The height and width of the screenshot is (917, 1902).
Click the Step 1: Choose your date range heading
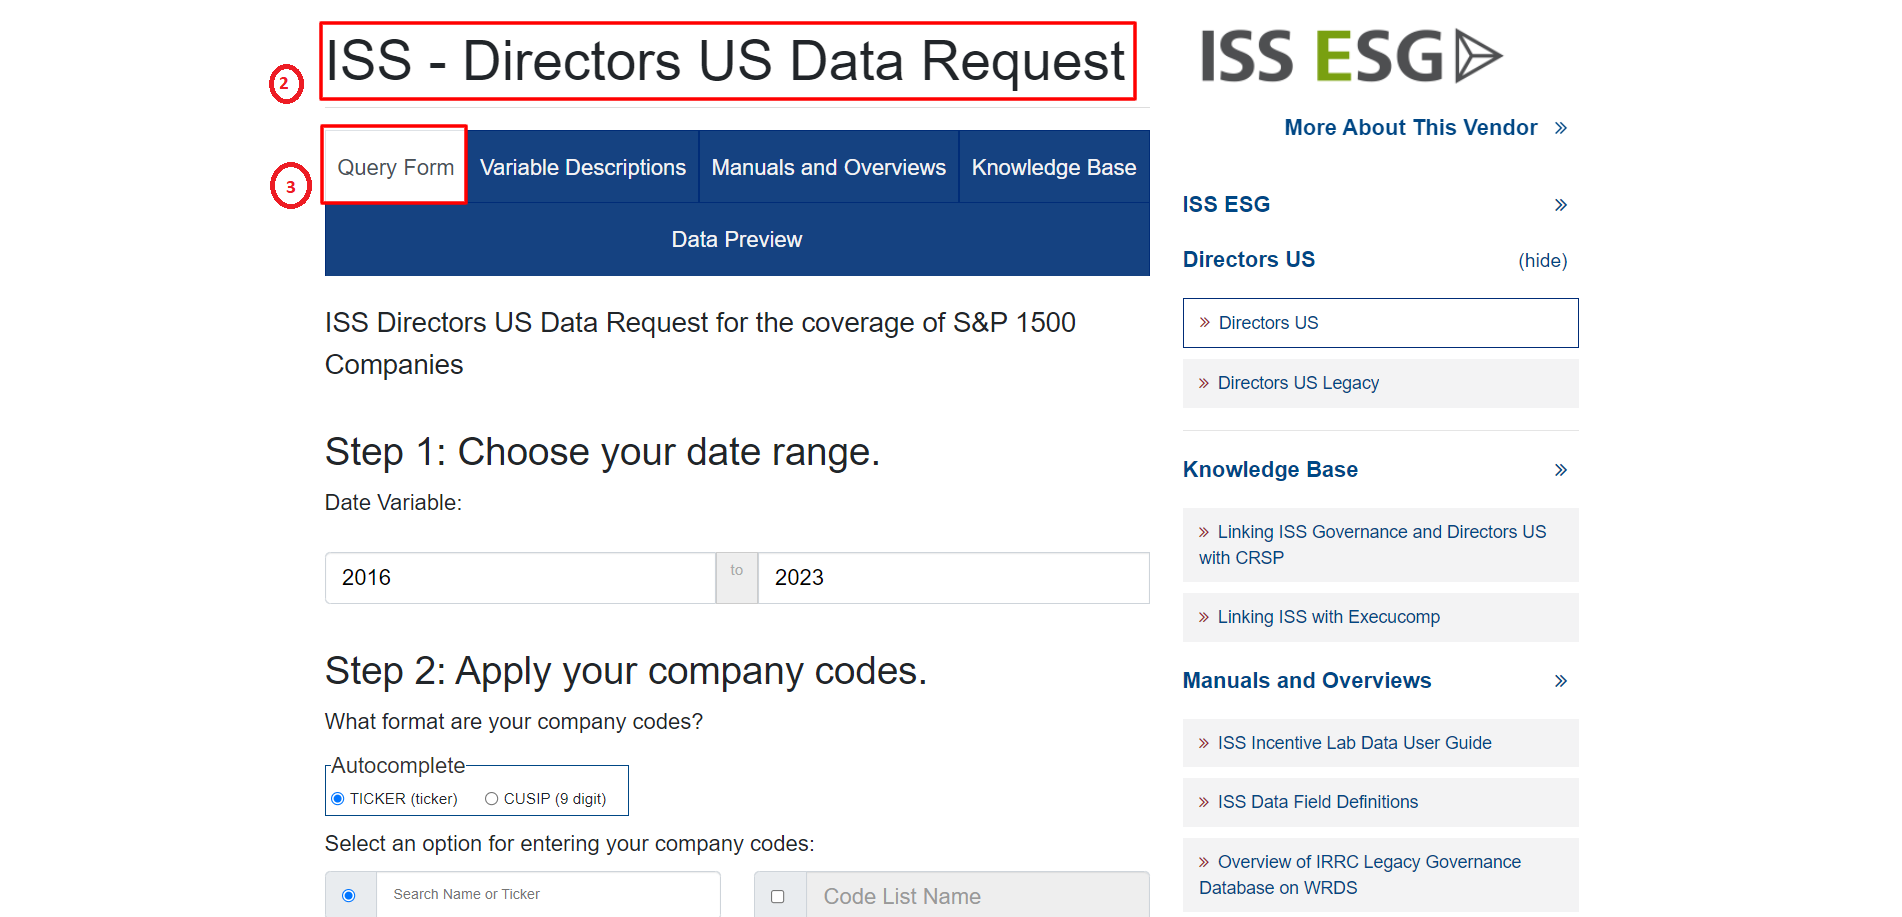point(602,453)
